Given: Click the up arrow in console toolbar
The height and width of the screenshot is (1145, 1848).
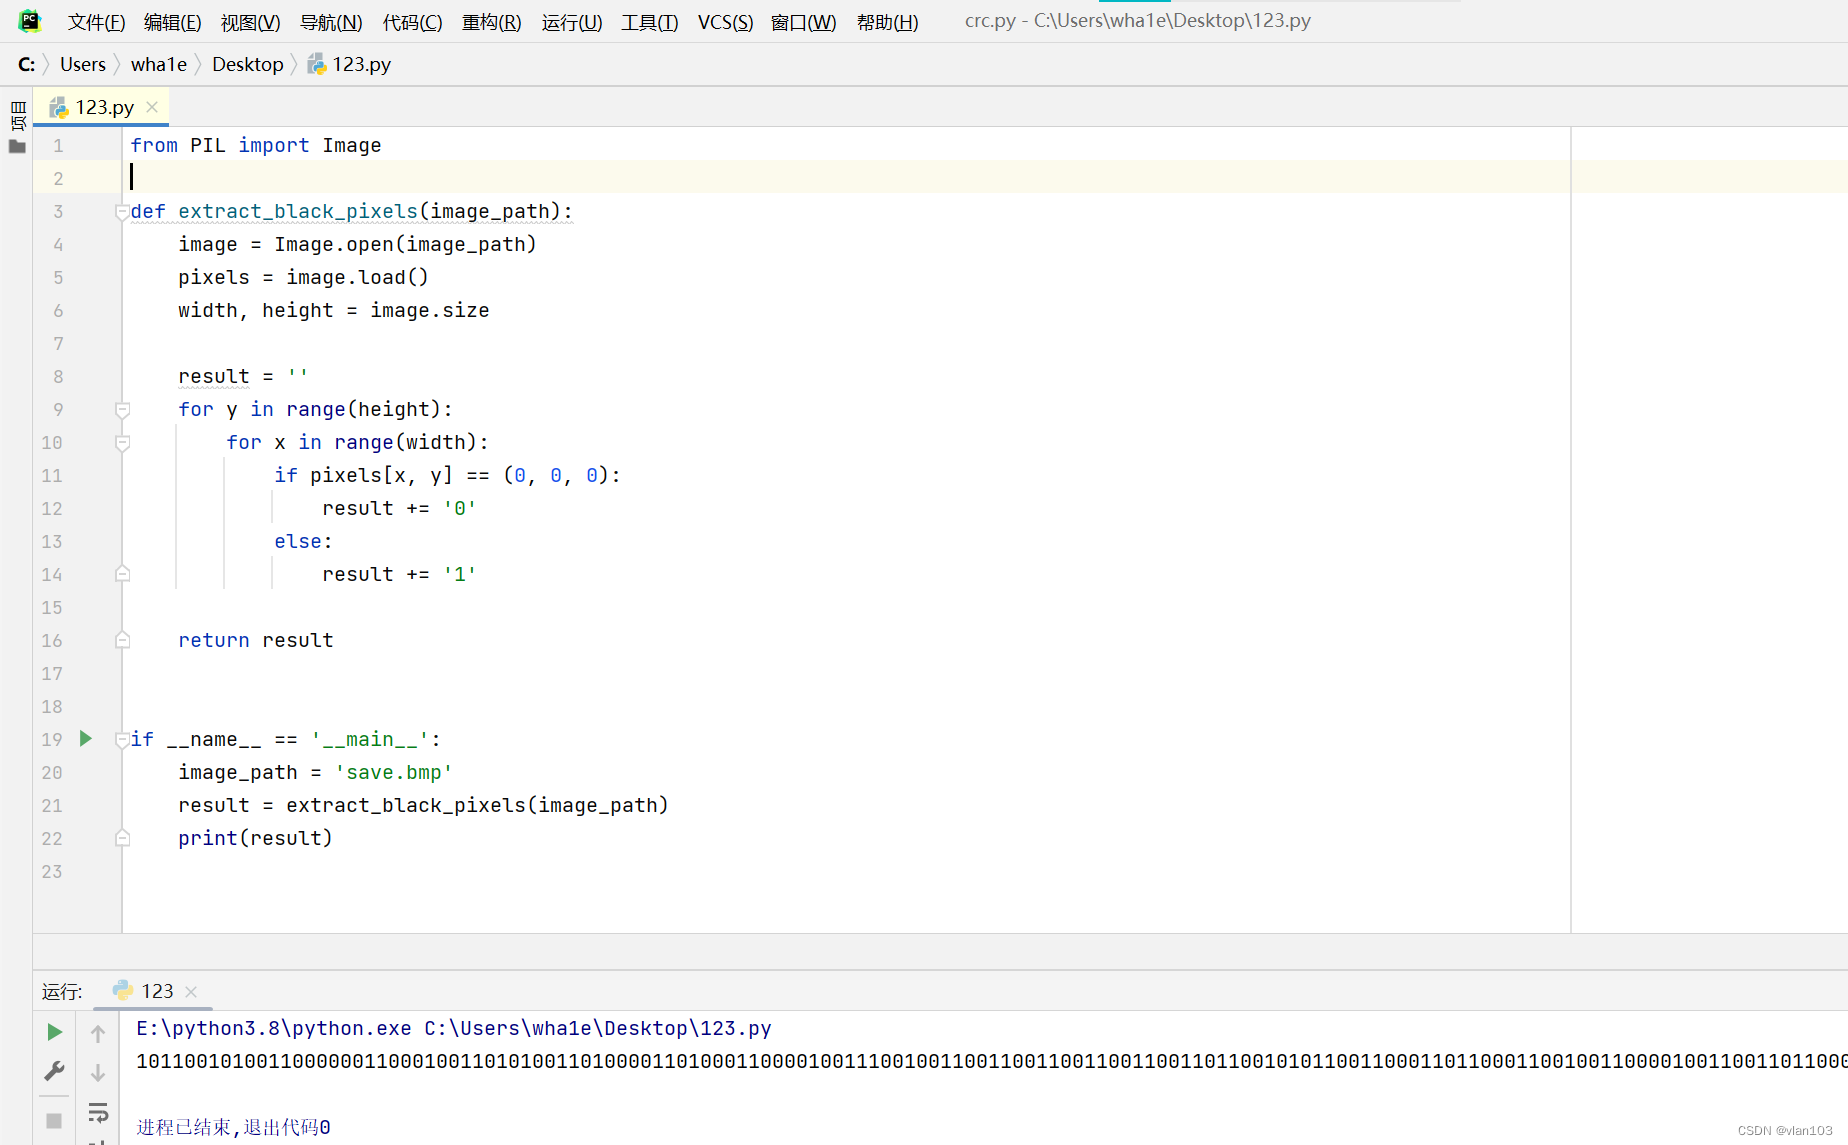Looking at the screenshot, I should click(98, 1034).
